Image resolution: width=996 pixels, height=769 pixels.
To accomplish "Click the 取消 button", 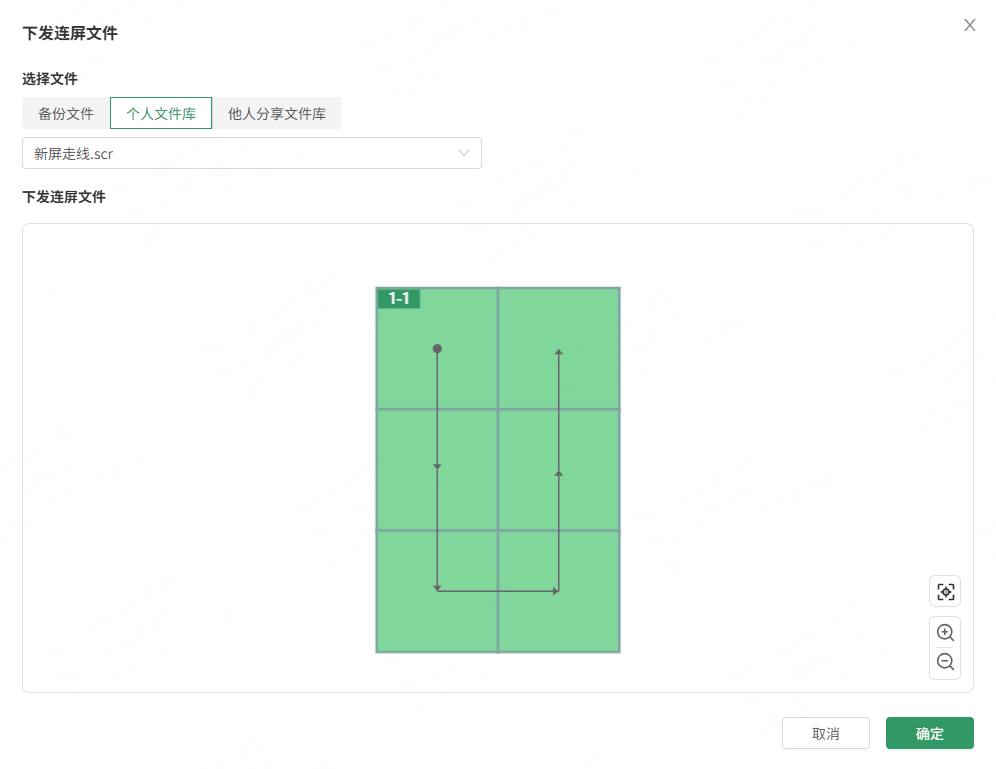I will [x=825, y=733].
